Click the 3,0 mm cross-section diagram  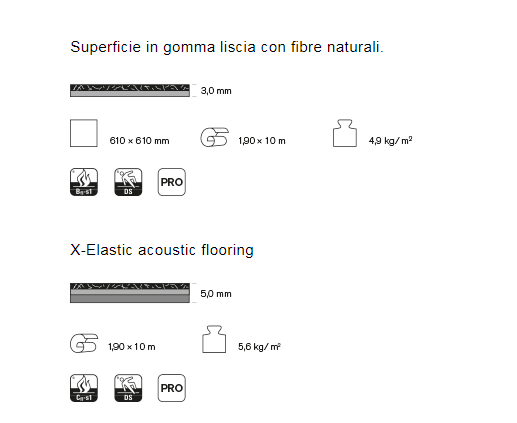130,90
